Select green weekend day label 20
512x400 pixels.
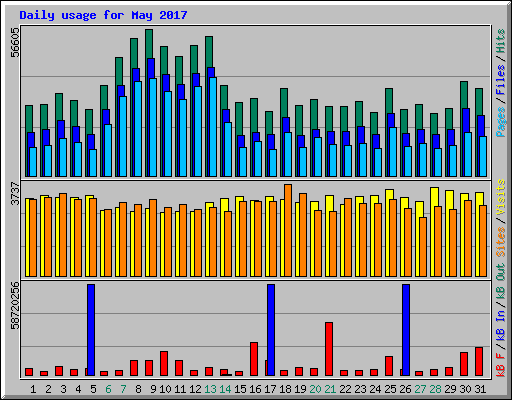[x=315, y=389]
